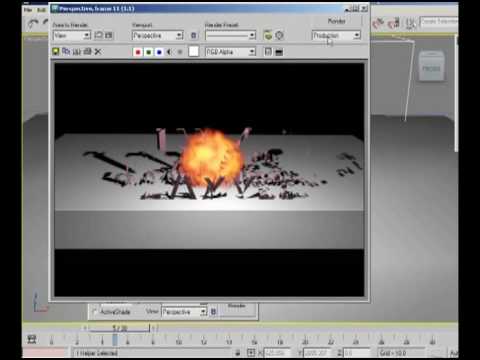Screen dimensions: 480x360
Task: Toggle the UI overlay icon
Action: click(268, 52)
